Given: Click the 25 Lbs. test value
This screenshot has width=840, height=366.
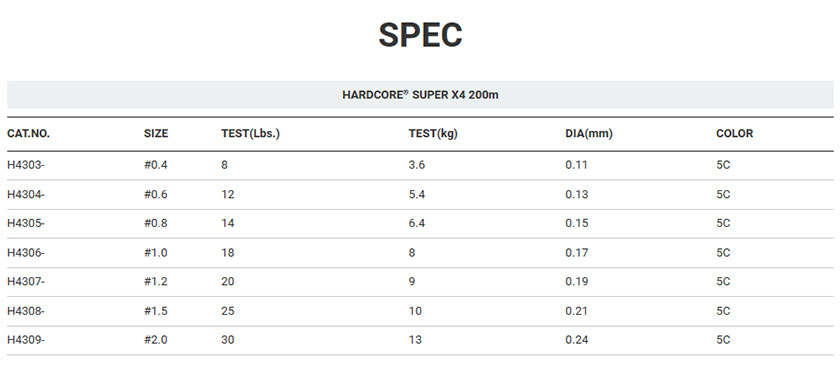Looking at the screenshot, I should pyautogui.click(x=228, y=311).
